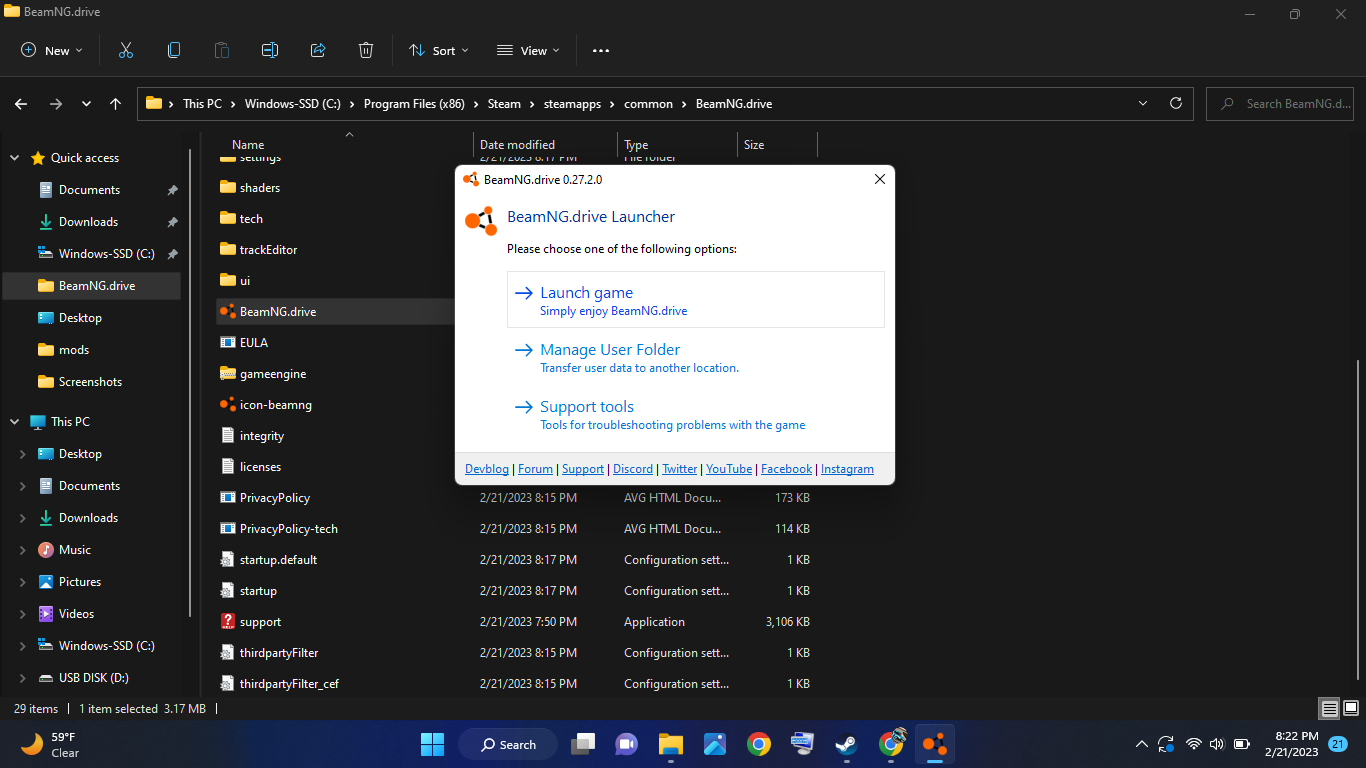Screen dimensions: 1366x768
Task: Open the Sort dropdown menu
Action: [x=438, y=50]
